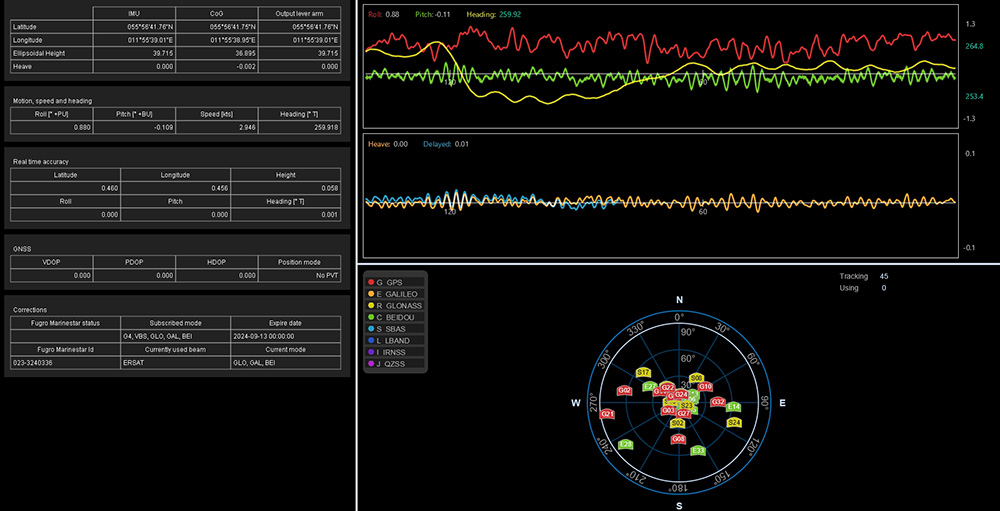The width and height of the screenshot is (1000, 511).
Task: Select the G32 satellite marker
Action: [x=718, y=402]
